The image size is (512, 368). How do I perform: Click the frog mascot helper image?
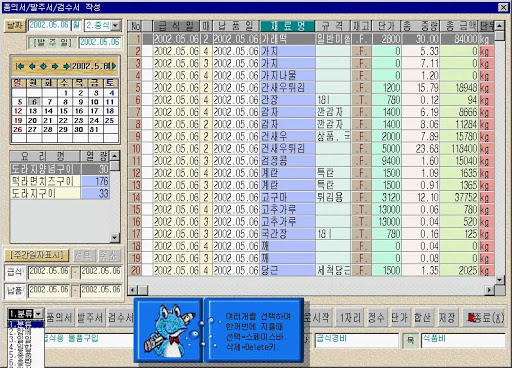pos(169,330)
